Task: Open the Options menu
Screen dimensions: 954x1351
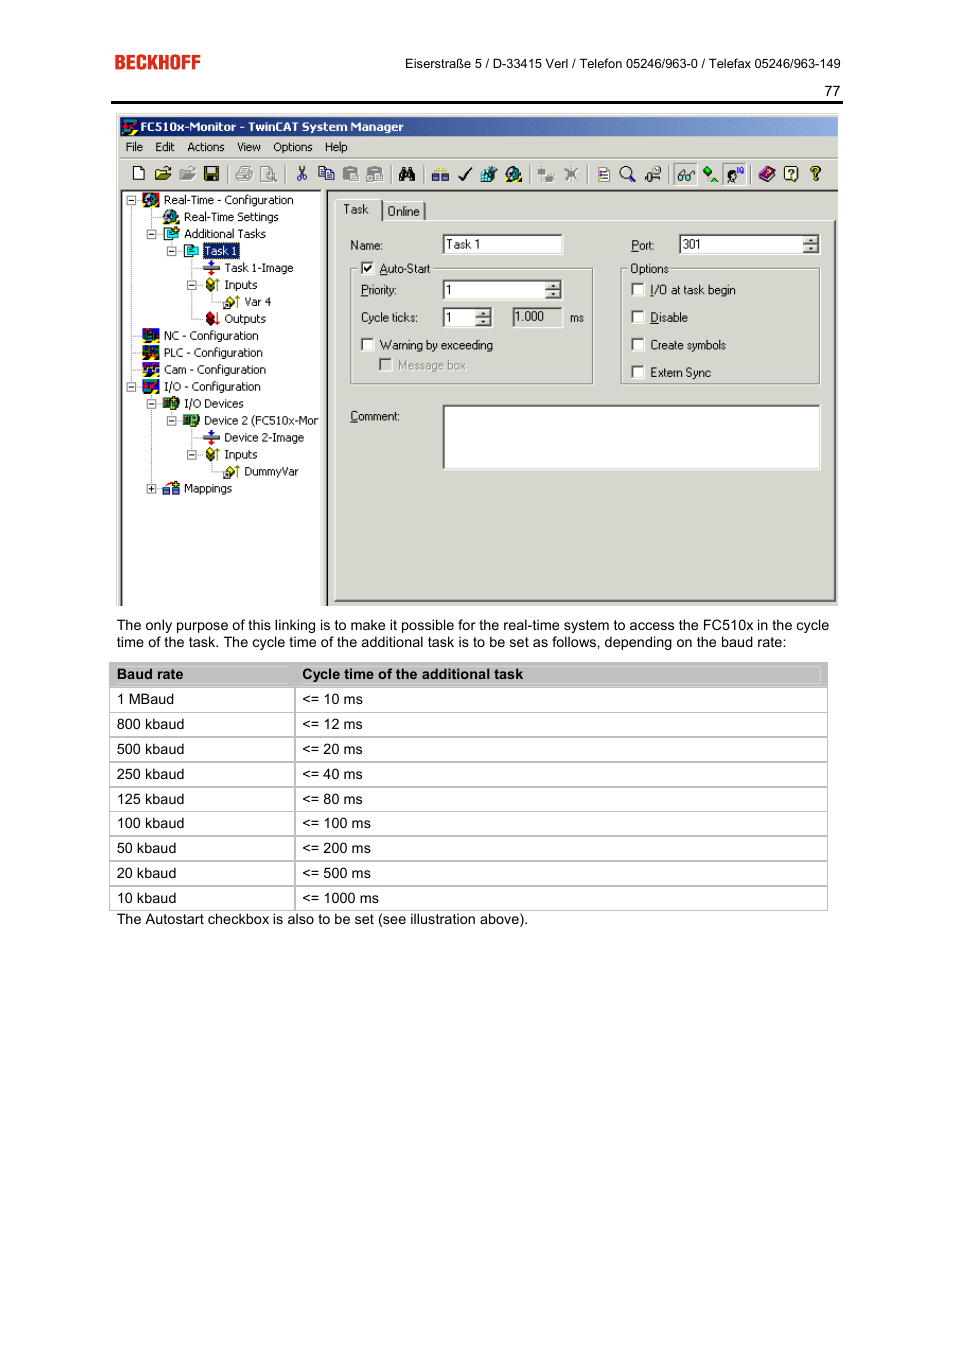Action: pyautogui.click(x=293, y=147)
